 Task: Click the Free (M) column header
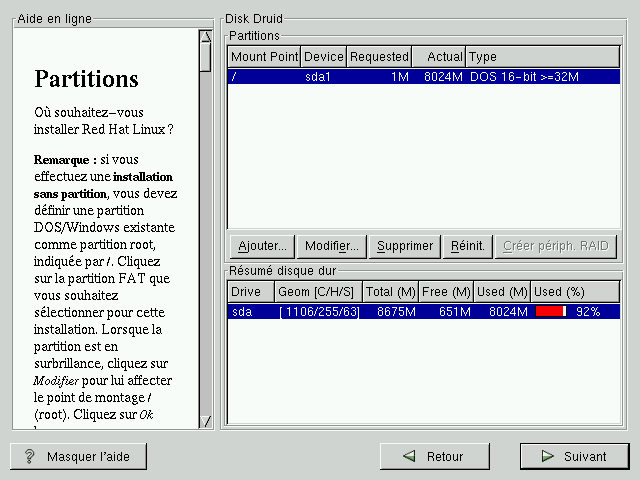[446, 292]
